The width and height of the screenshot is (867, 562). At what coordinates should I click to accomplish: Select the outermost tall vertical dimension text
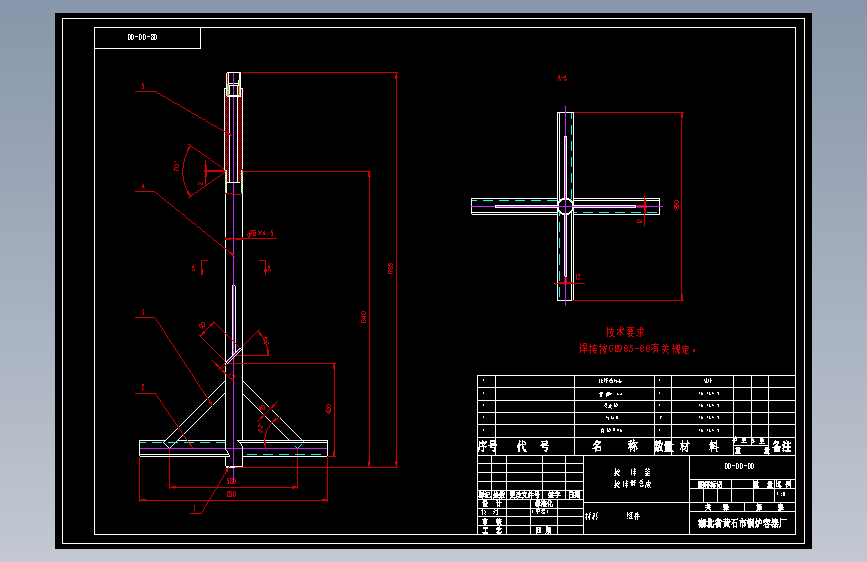point(390,268)
